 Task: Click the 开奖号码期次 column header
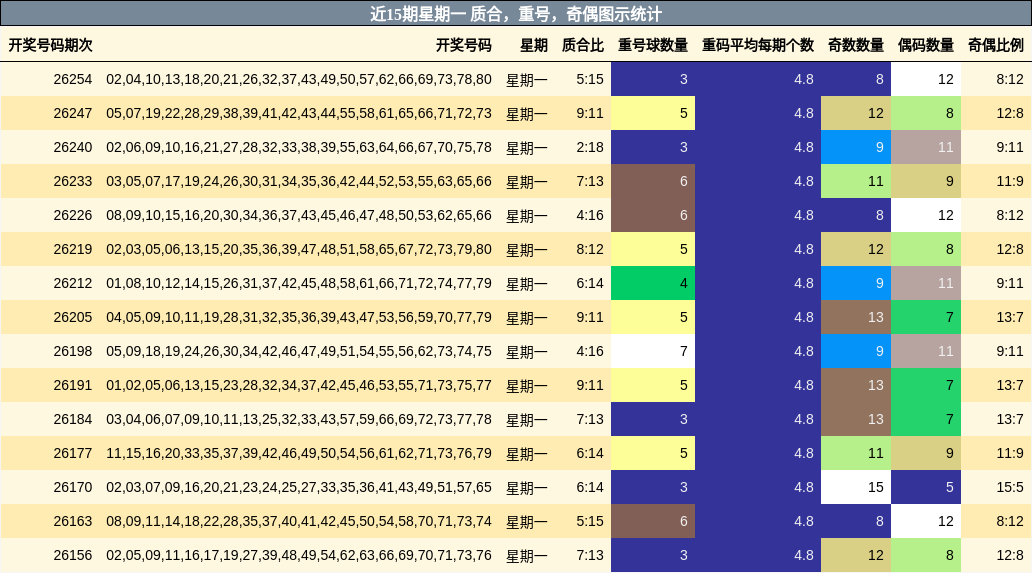click(50, 45)
